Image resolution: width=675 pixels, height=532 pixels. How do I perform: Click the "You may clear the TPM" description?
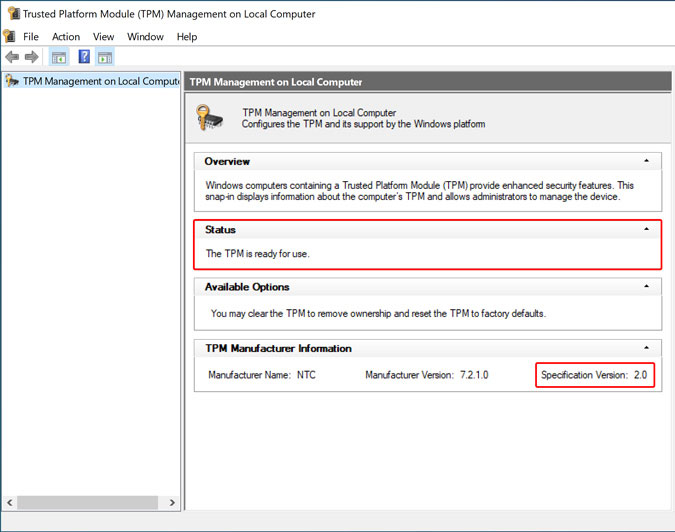tap(378, 313)
